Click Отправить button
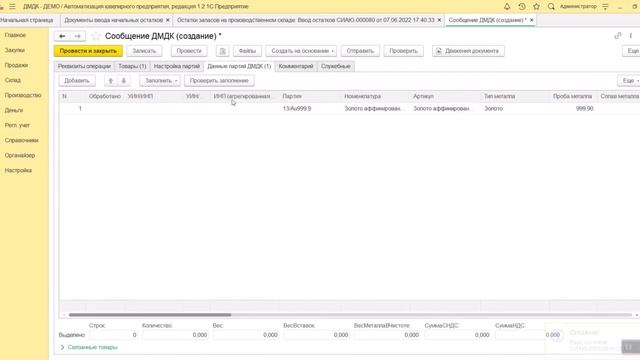640x360 pixels. 360,51
